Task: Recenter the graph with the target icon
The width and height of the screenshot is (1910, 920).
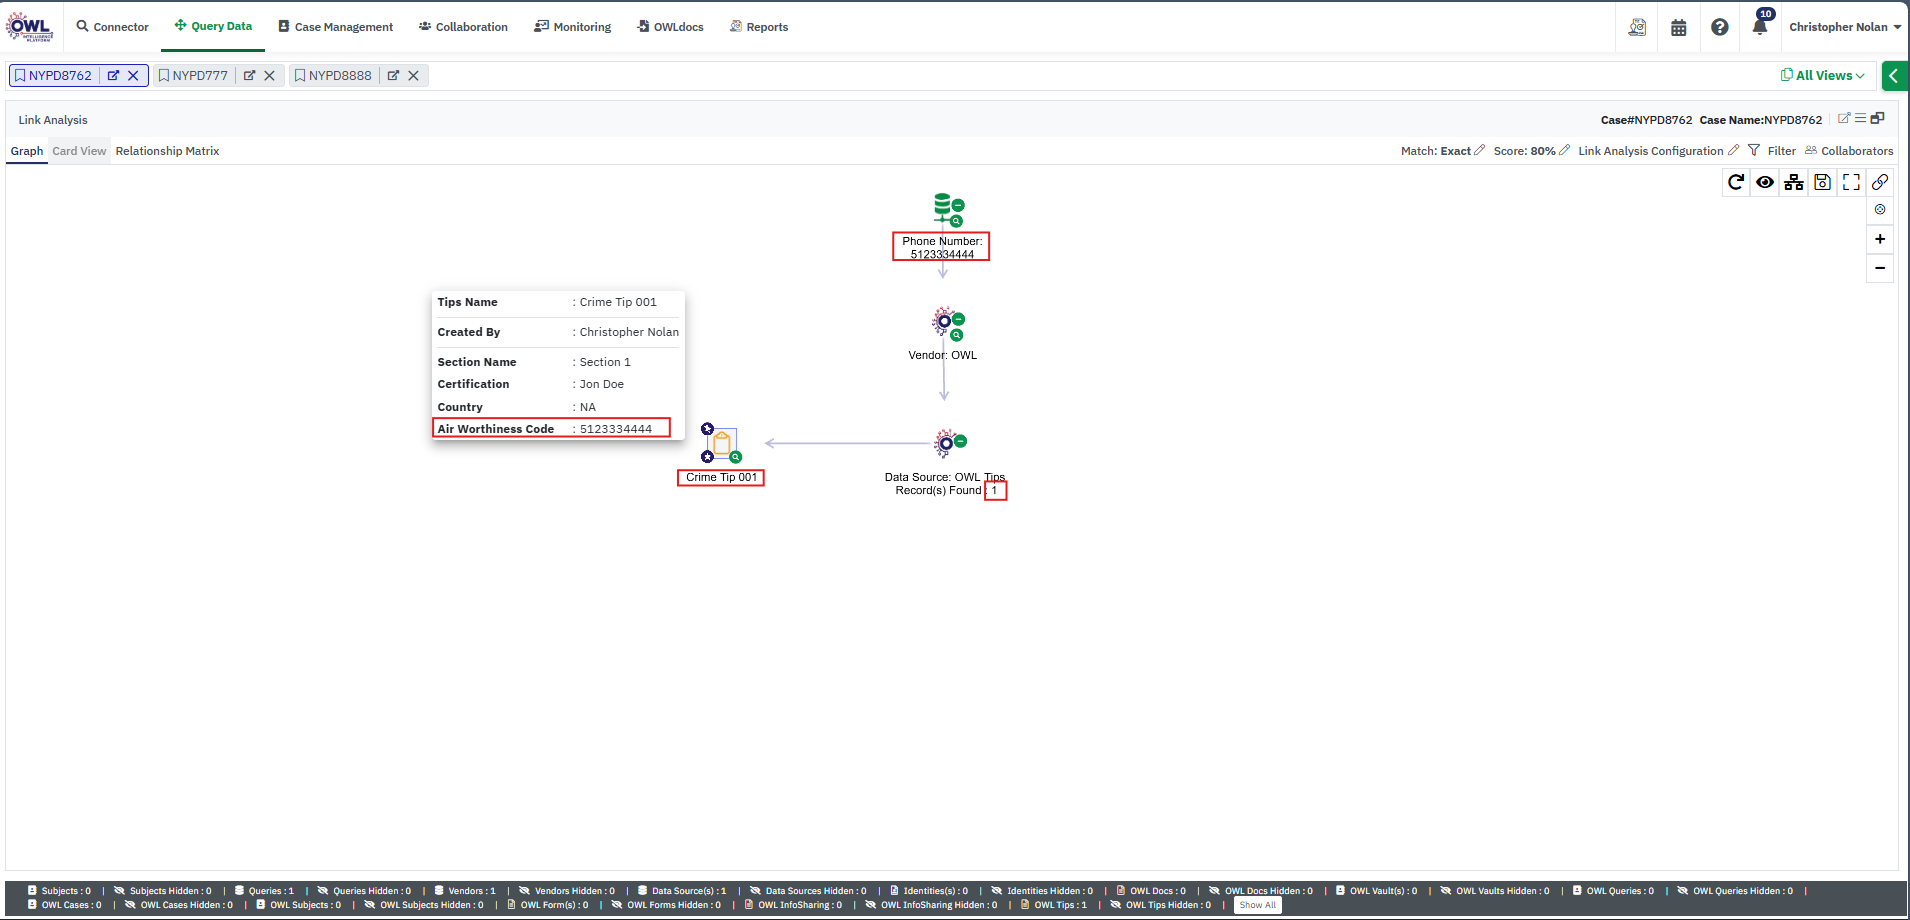Action: (x=1880, y=210)
